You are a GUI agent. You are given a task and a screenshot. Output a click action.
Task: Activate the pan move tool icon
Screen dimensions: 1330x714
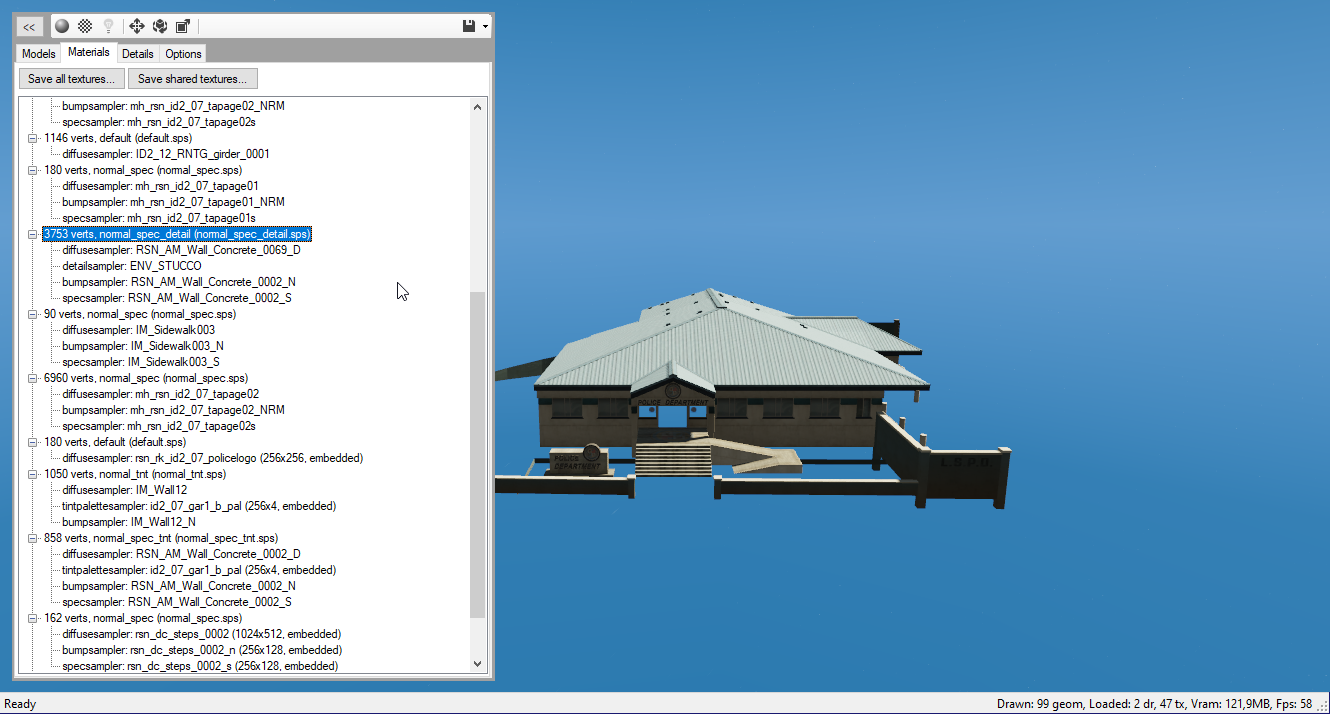pyautogui.click(x=136, y=26)
